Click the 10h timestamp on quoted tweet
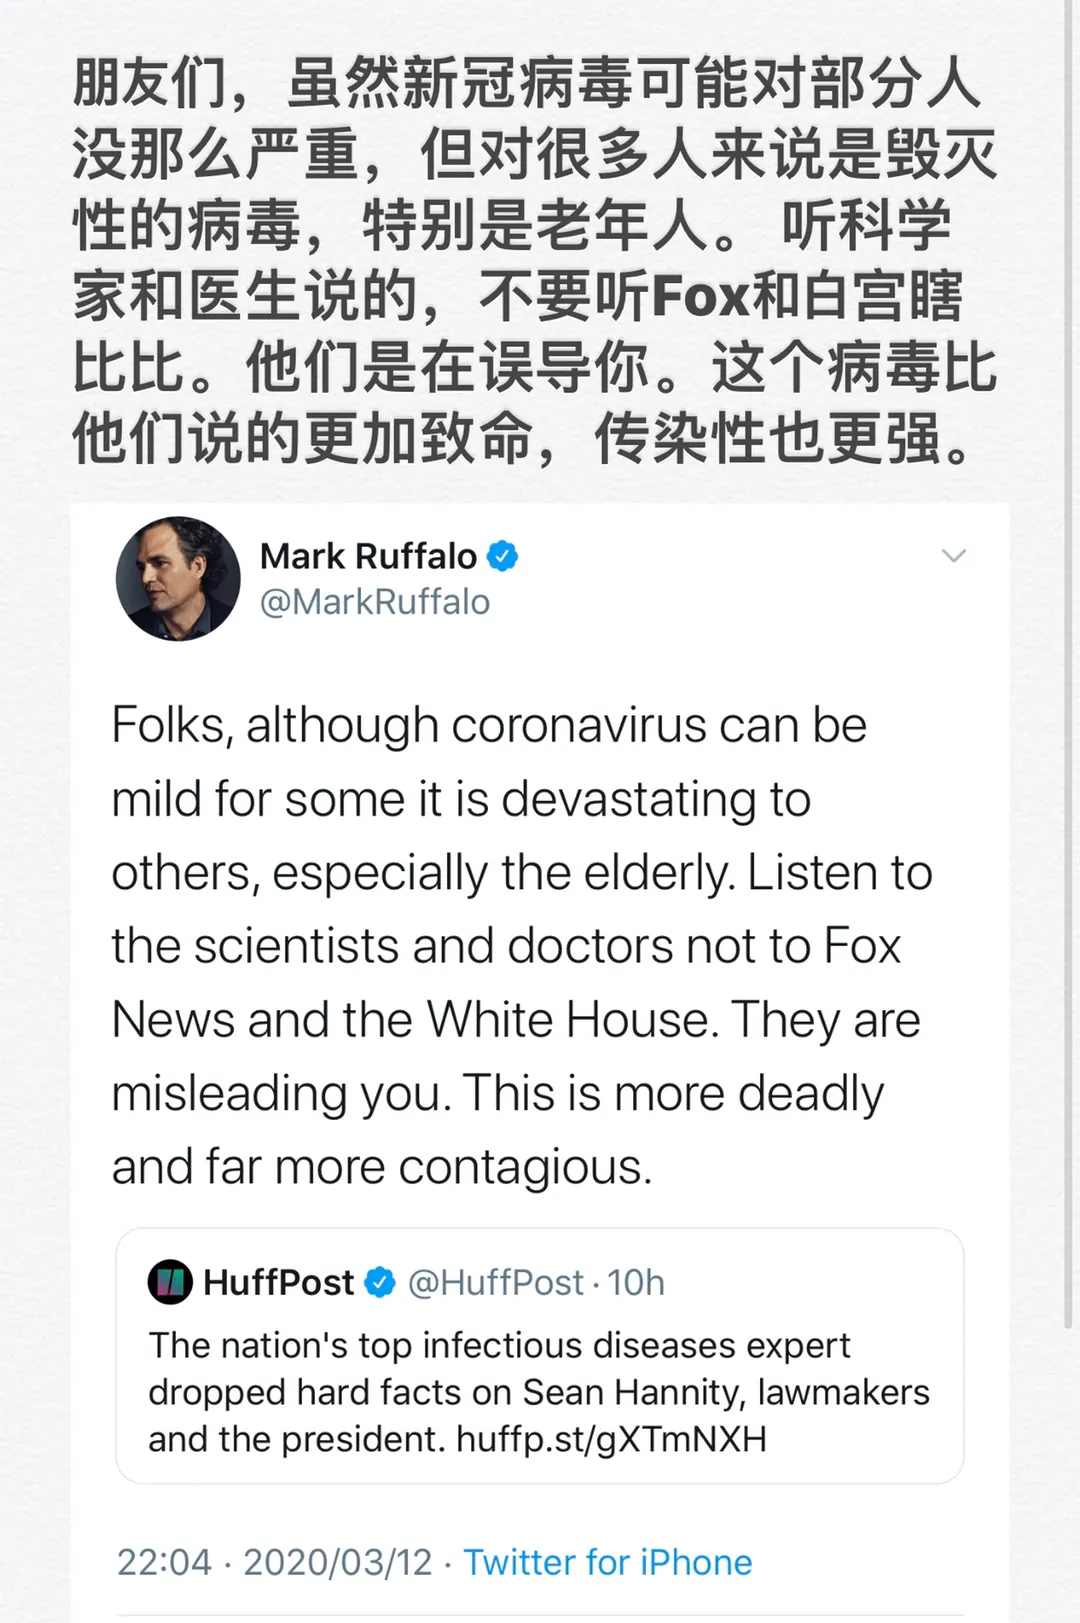This screenshot has height=1623, width=1080. pos(636,1282)
